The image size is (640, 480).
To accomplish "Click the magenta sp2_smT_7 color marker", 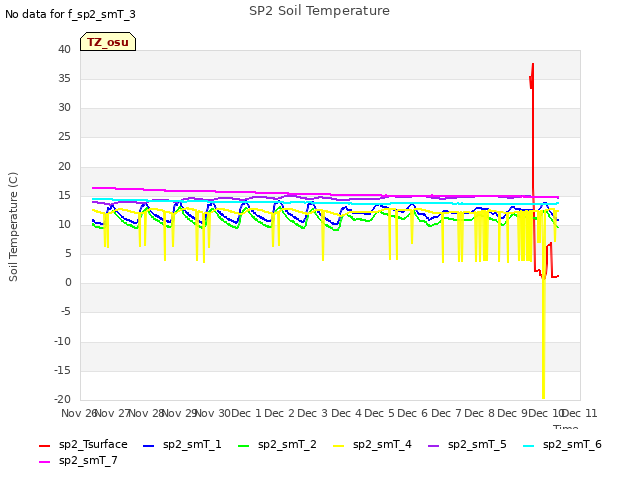I will click(44, 462).
